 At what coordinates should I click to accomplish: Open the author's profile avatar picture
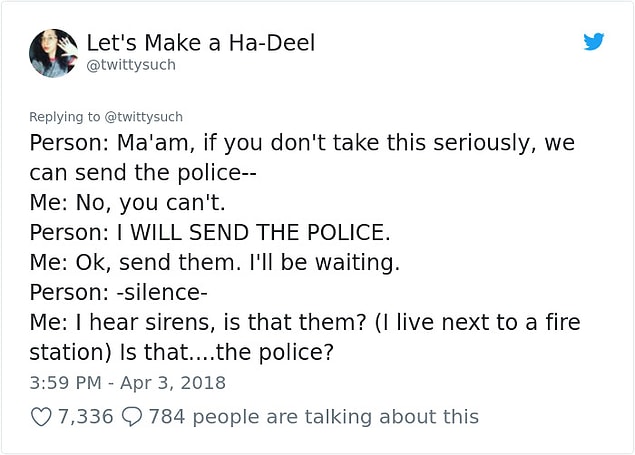tap(53, 53)
